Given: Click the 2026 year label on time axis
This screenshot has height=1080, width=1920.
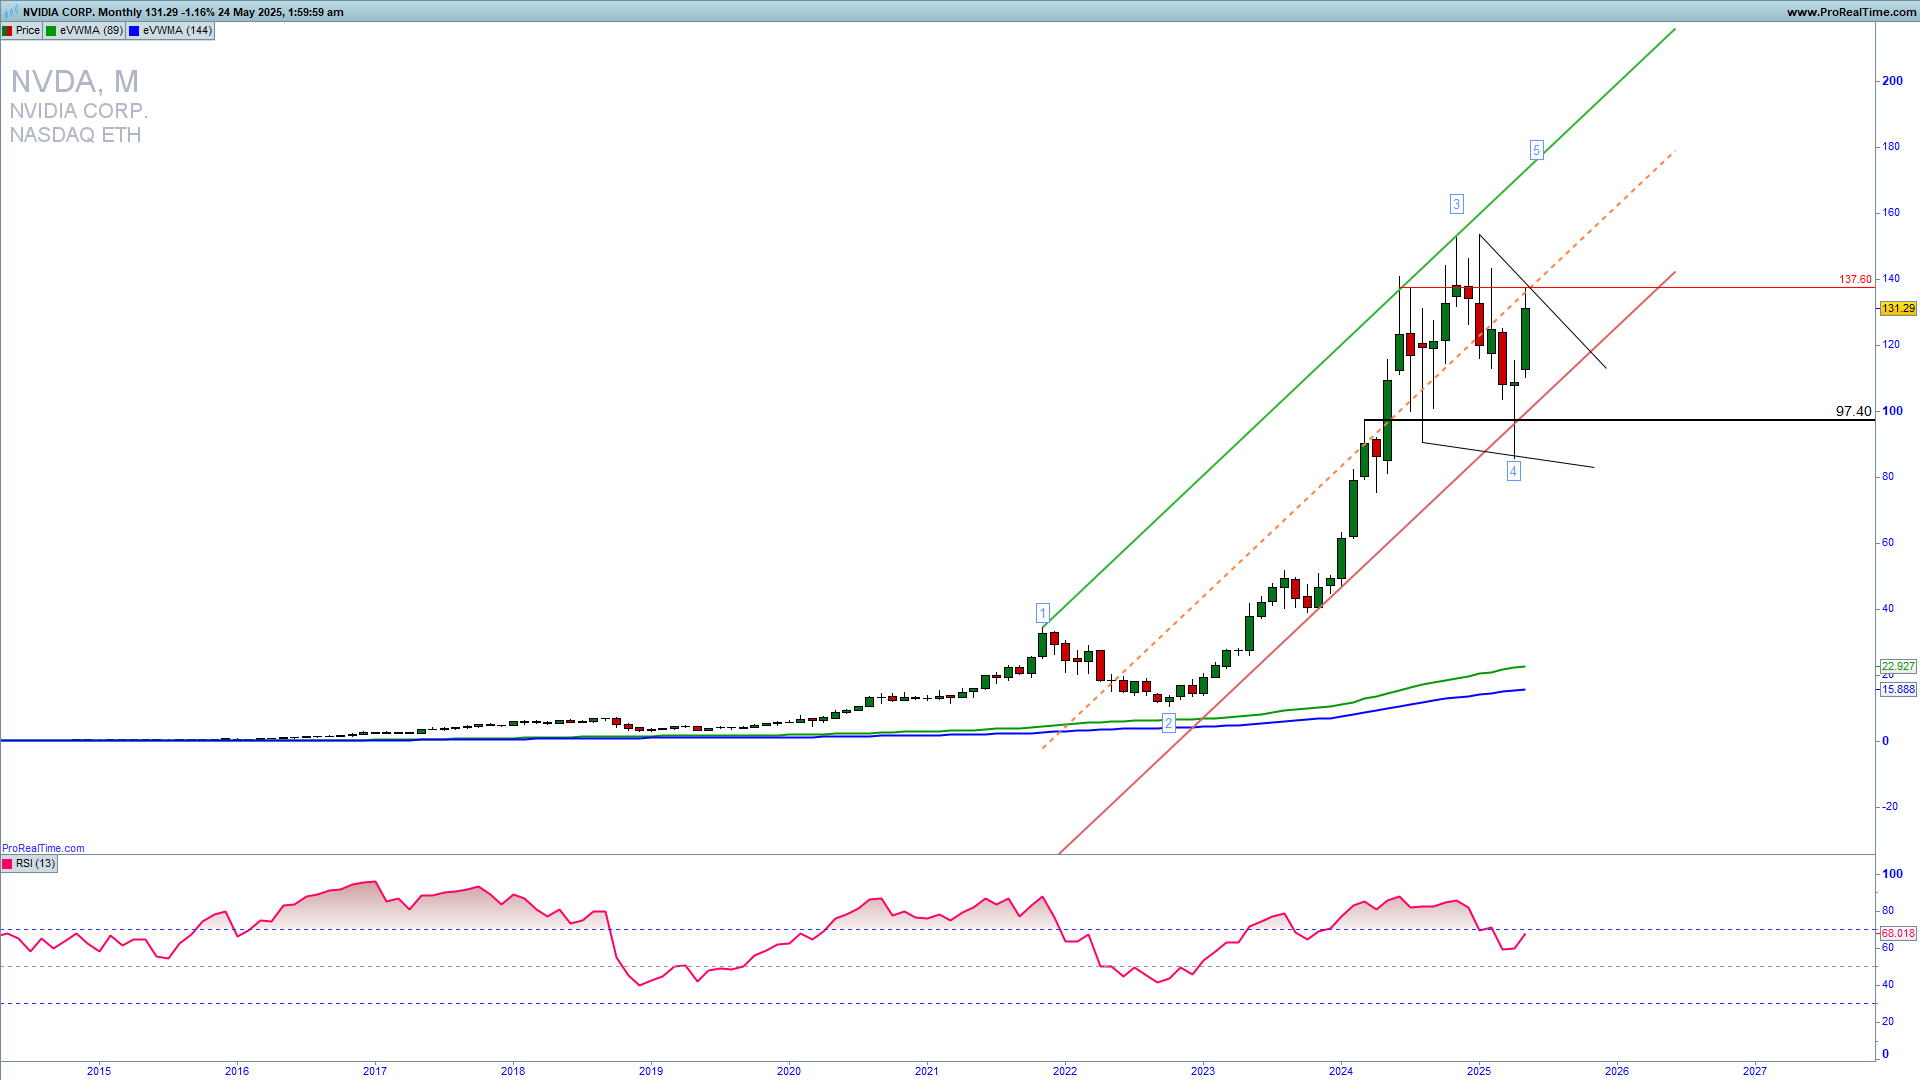Looking at the screenshot, I should [1617, 1072].
